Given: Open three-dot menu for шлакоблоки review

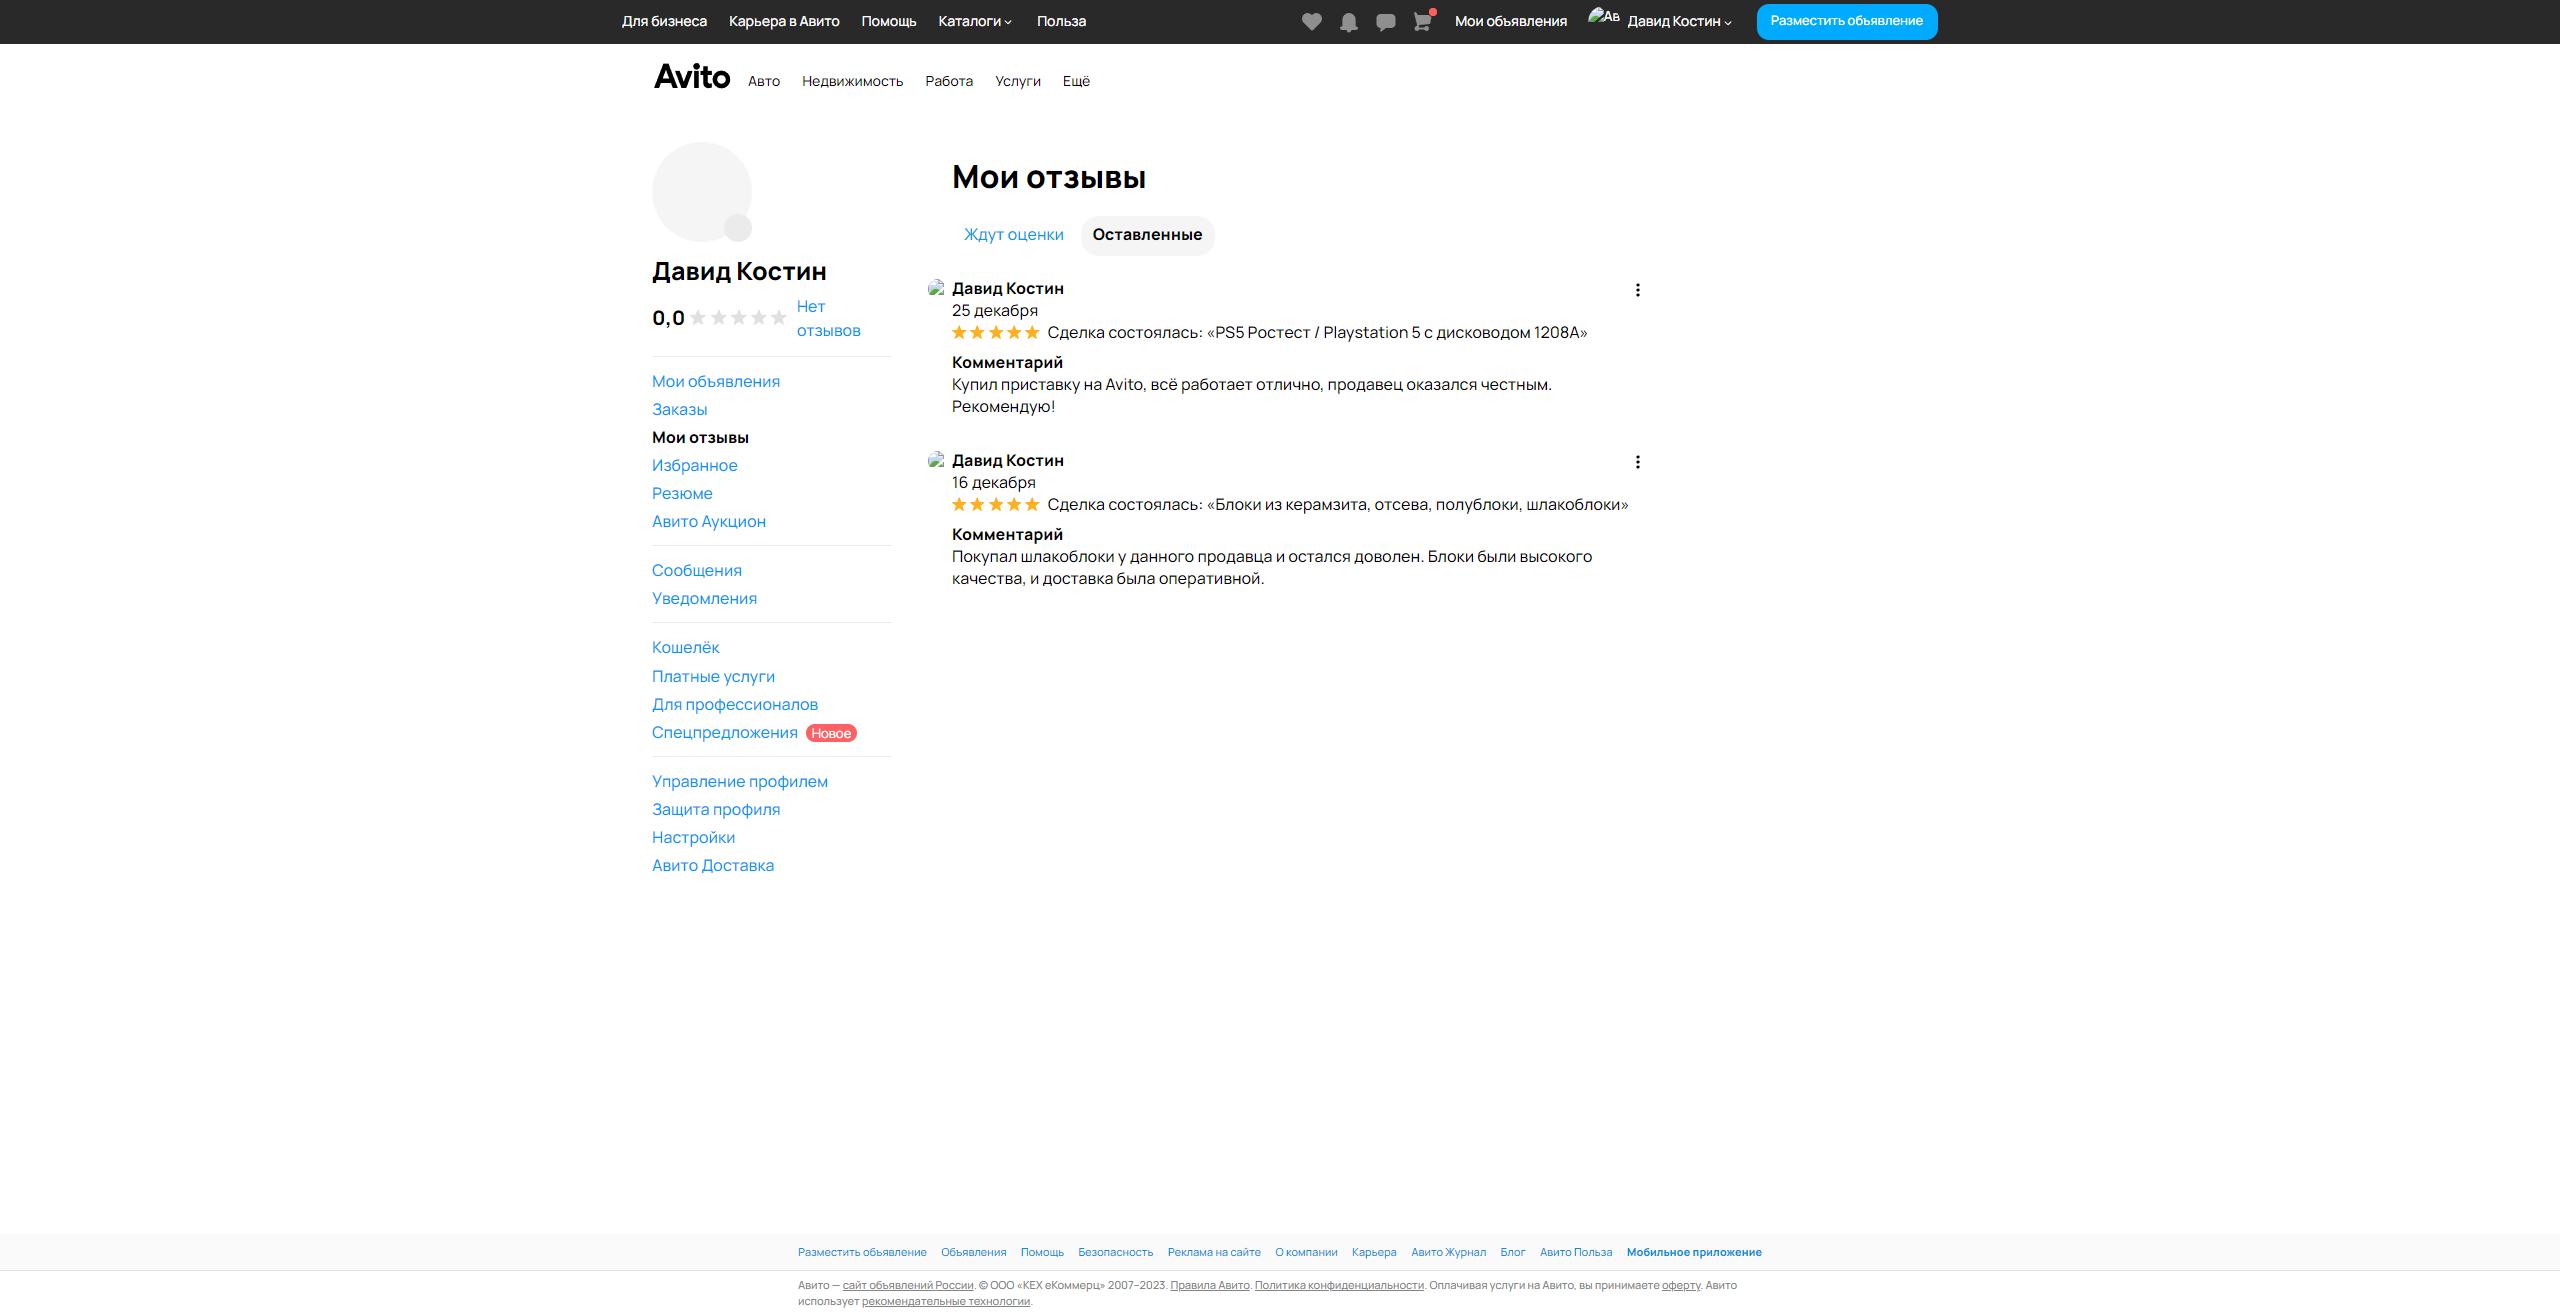Looking at the screenshot, I should click(x=1637, y=462).
